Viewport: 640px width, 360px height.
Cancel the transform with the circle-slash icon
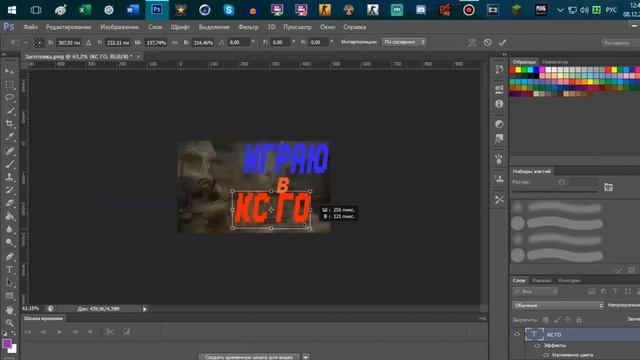tap(487, 42)
